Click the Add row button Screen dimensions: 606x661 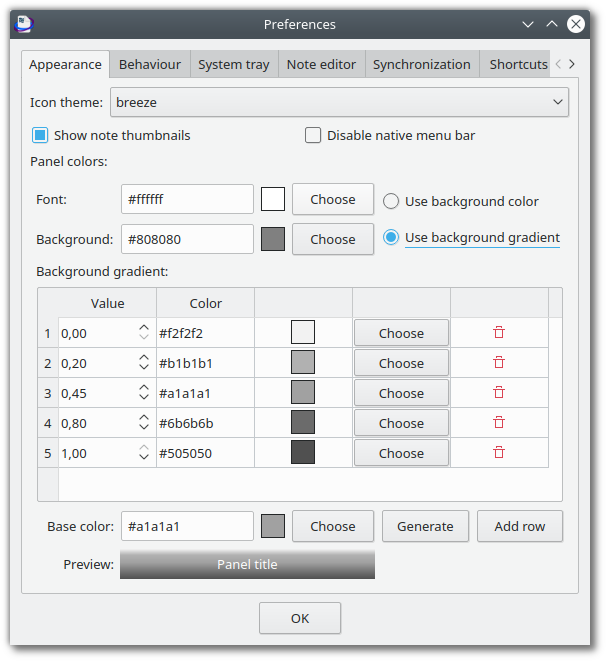(x=520, y=526)
